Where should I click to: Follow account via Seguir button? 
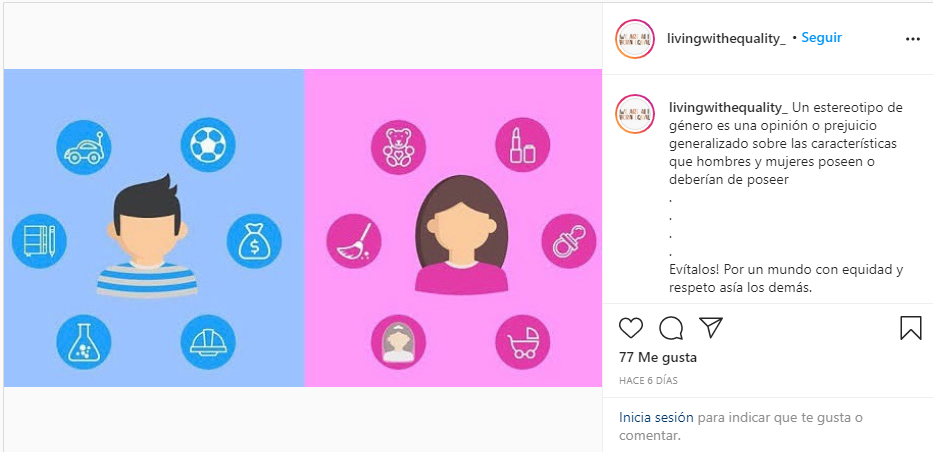(x=822, y=37)
